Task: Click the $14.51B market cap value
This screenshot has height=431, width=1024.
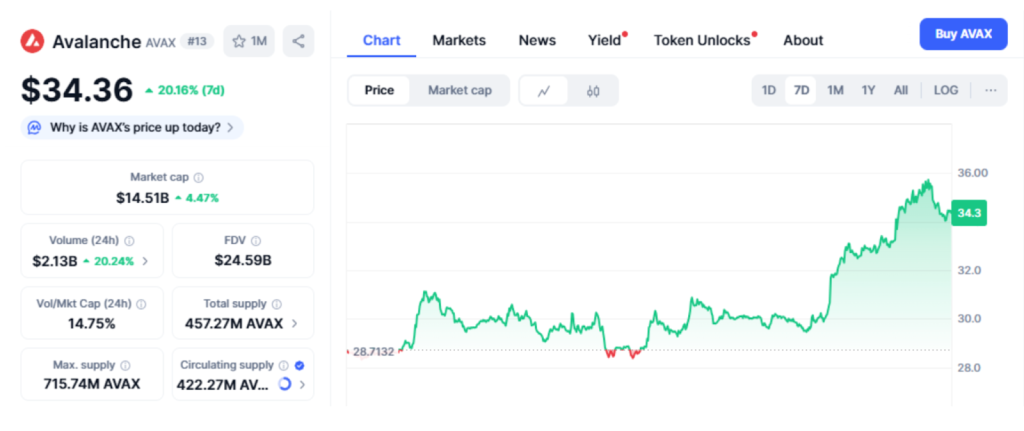Action: (x=142, y=198)
